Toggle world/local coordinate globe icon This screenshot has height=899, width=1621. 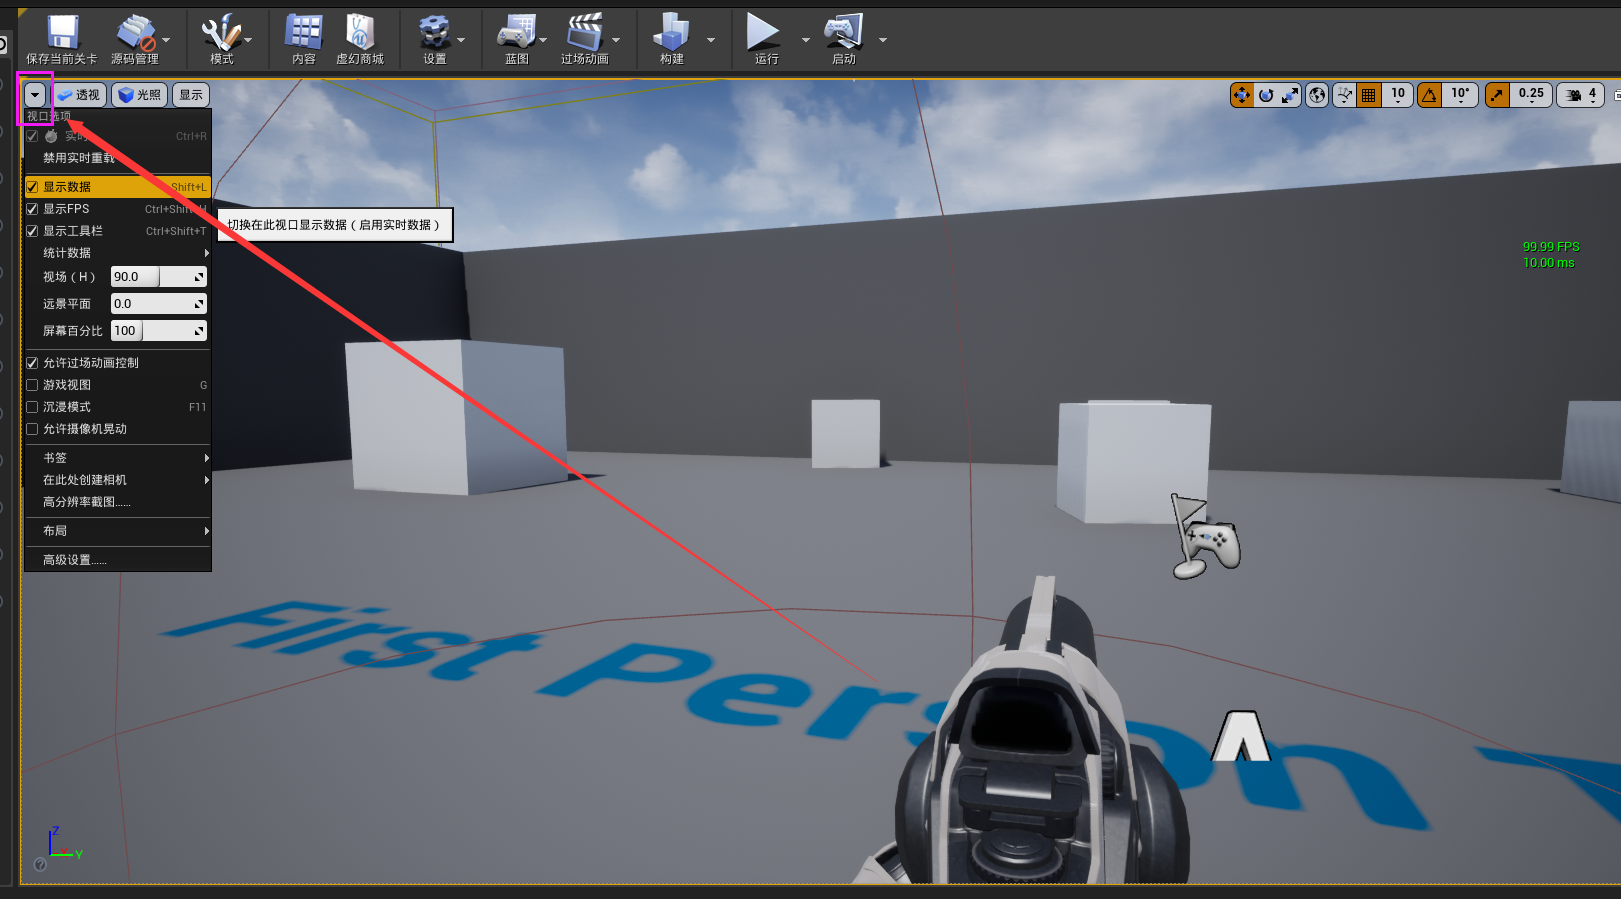(x=1317, y=95)
